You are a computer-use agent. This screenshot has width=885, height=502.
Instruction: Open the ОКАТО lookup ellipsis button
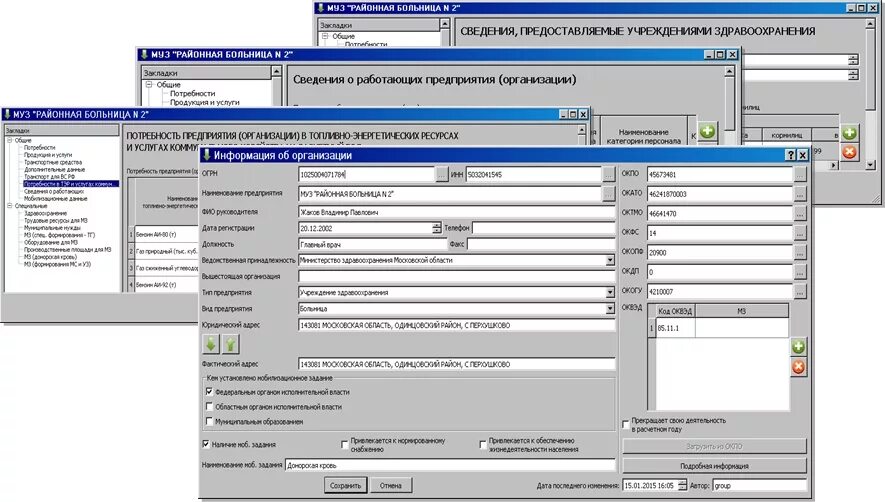[799, 194]
